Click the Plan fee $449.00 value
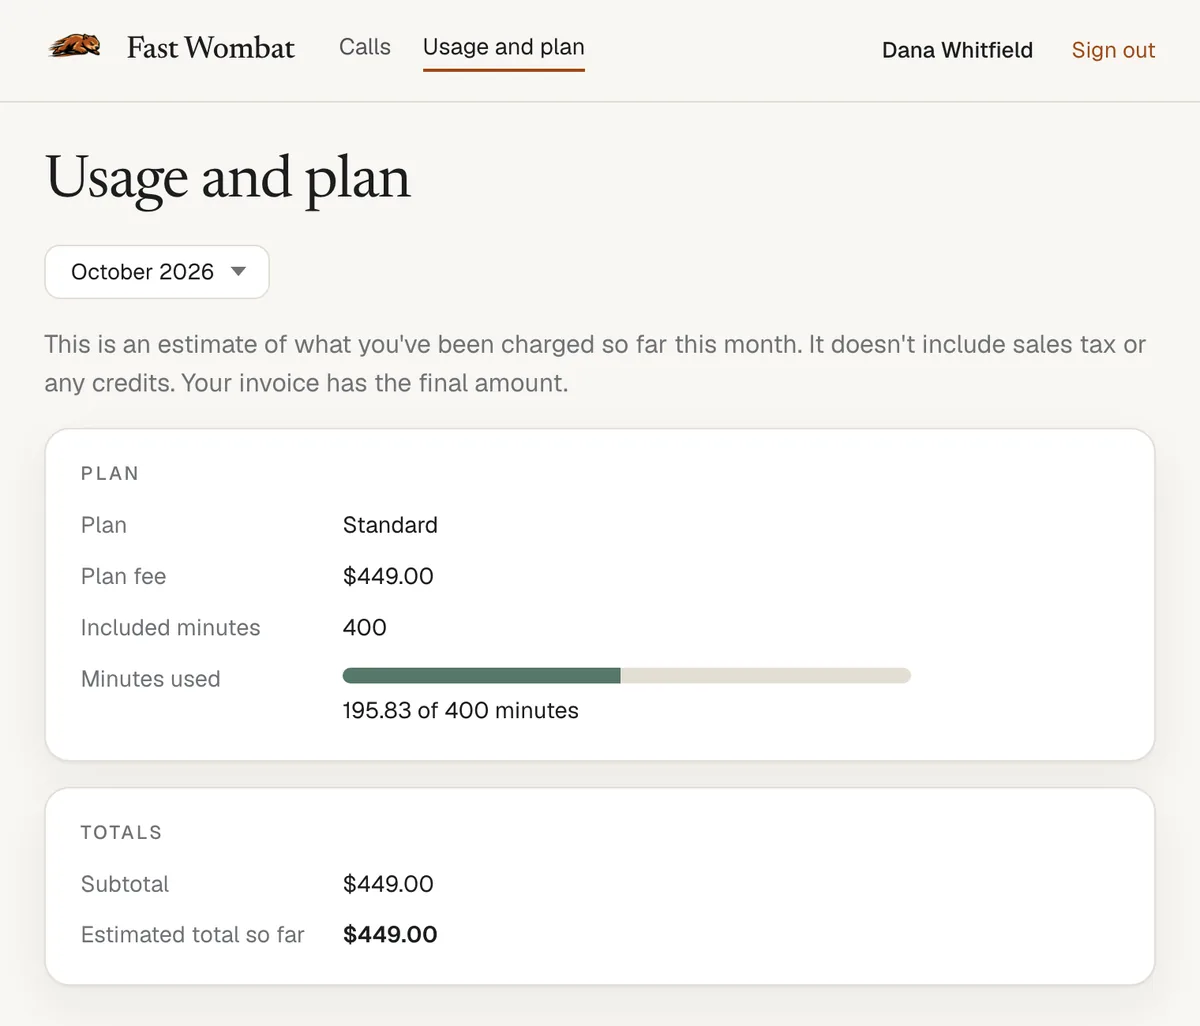This screenshot has height=1026, width=1200. point(388,576)
